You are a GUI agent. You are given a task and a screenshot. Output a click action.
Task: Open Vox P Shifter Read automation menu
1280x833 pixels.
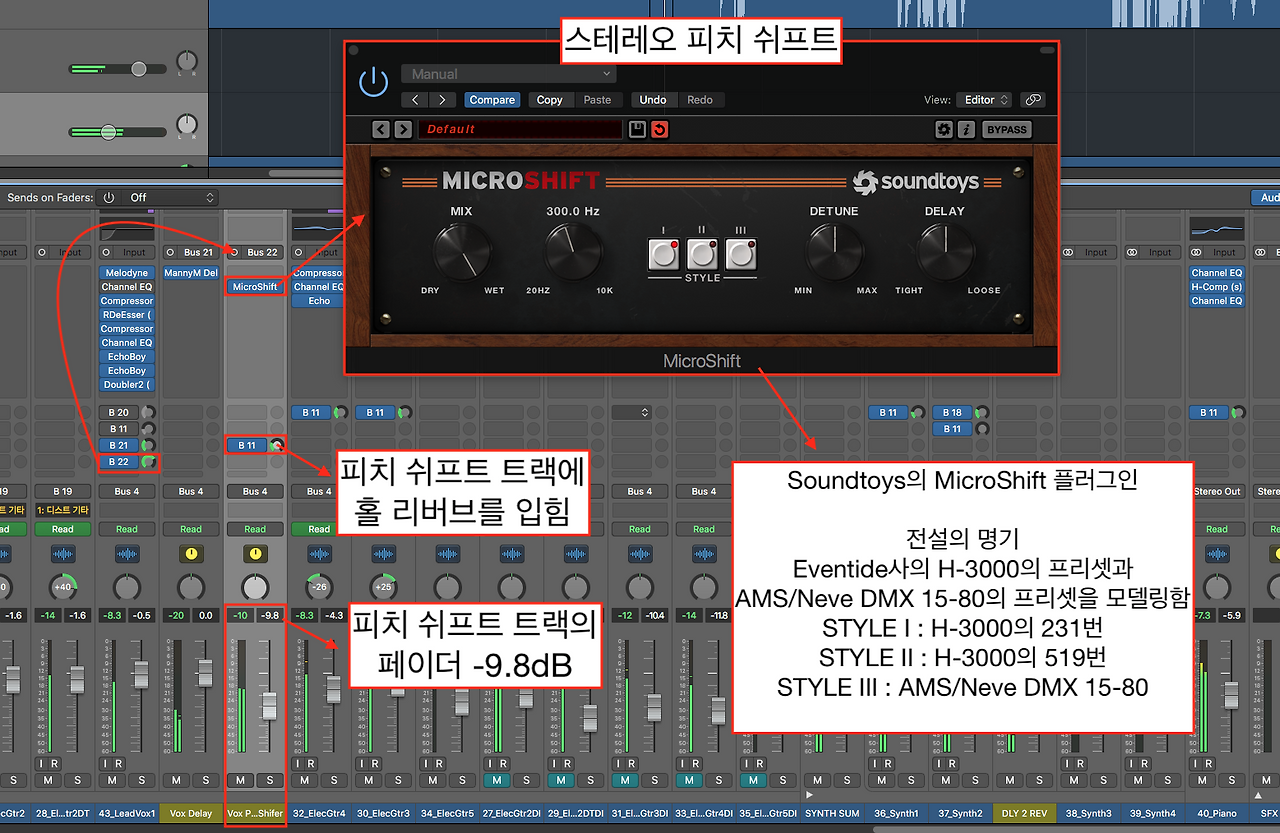(255, 529)
